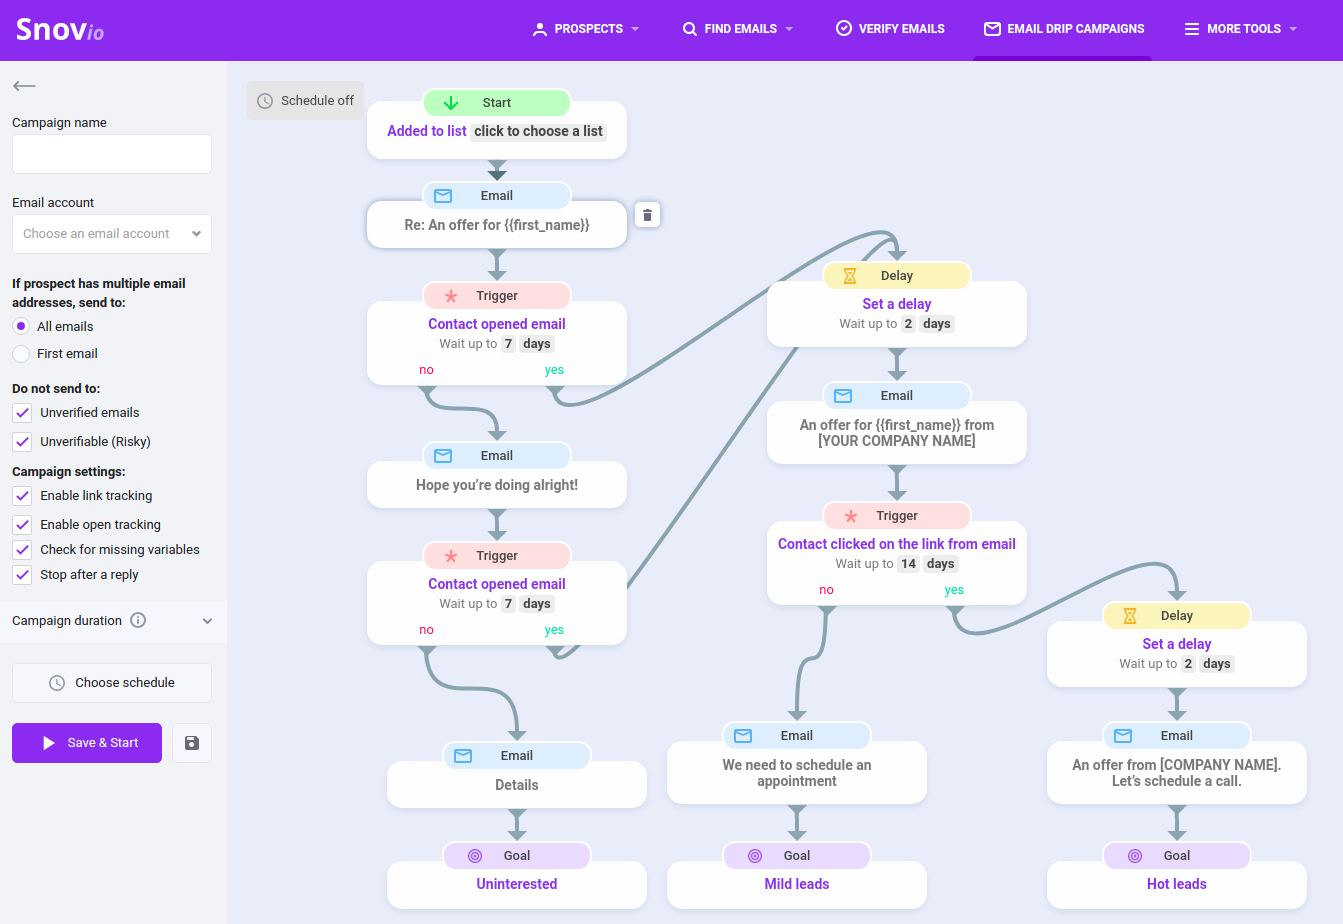Click the Choose schedule button
This screenshot has width=1343, height=924.
[x=112, y=683]
